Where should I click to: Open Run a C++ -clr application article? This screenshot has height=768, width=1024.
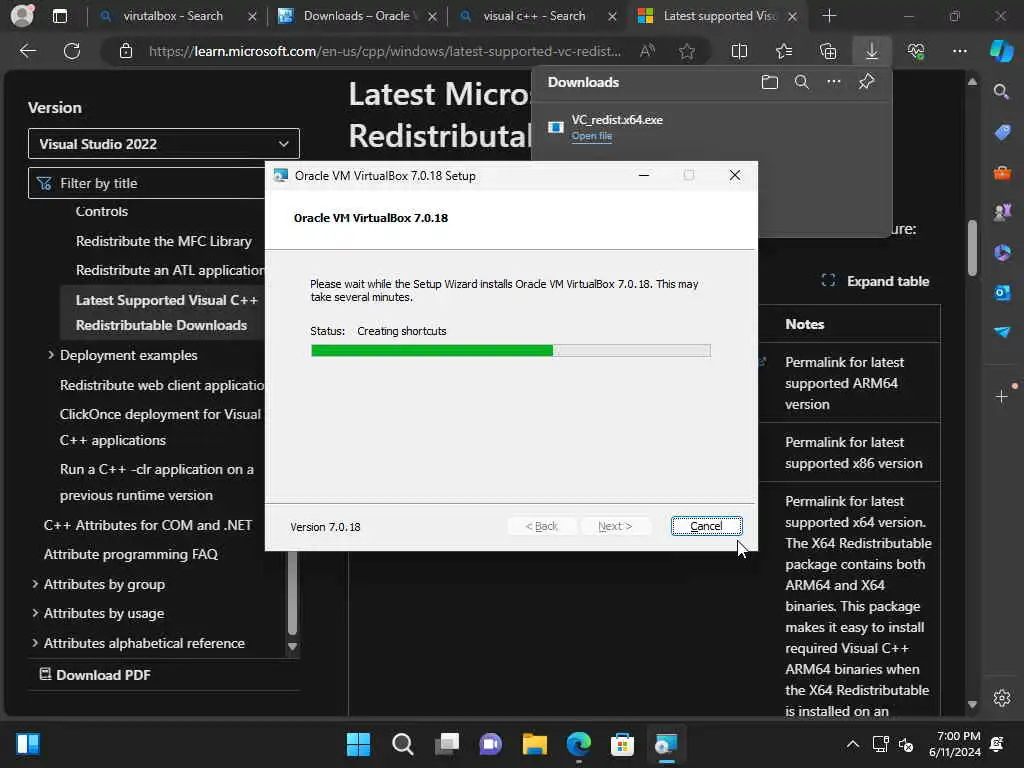click(157, 482)
